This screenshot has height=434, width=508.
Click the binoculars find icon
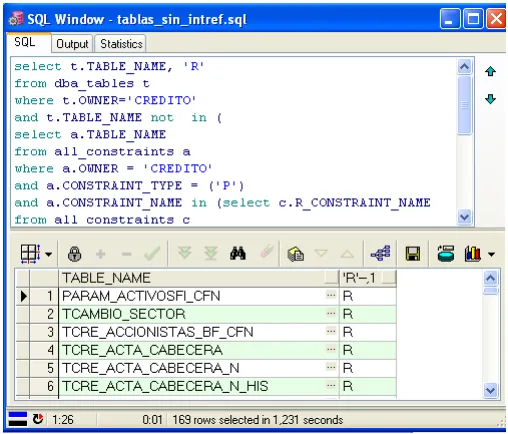[238, 254]
